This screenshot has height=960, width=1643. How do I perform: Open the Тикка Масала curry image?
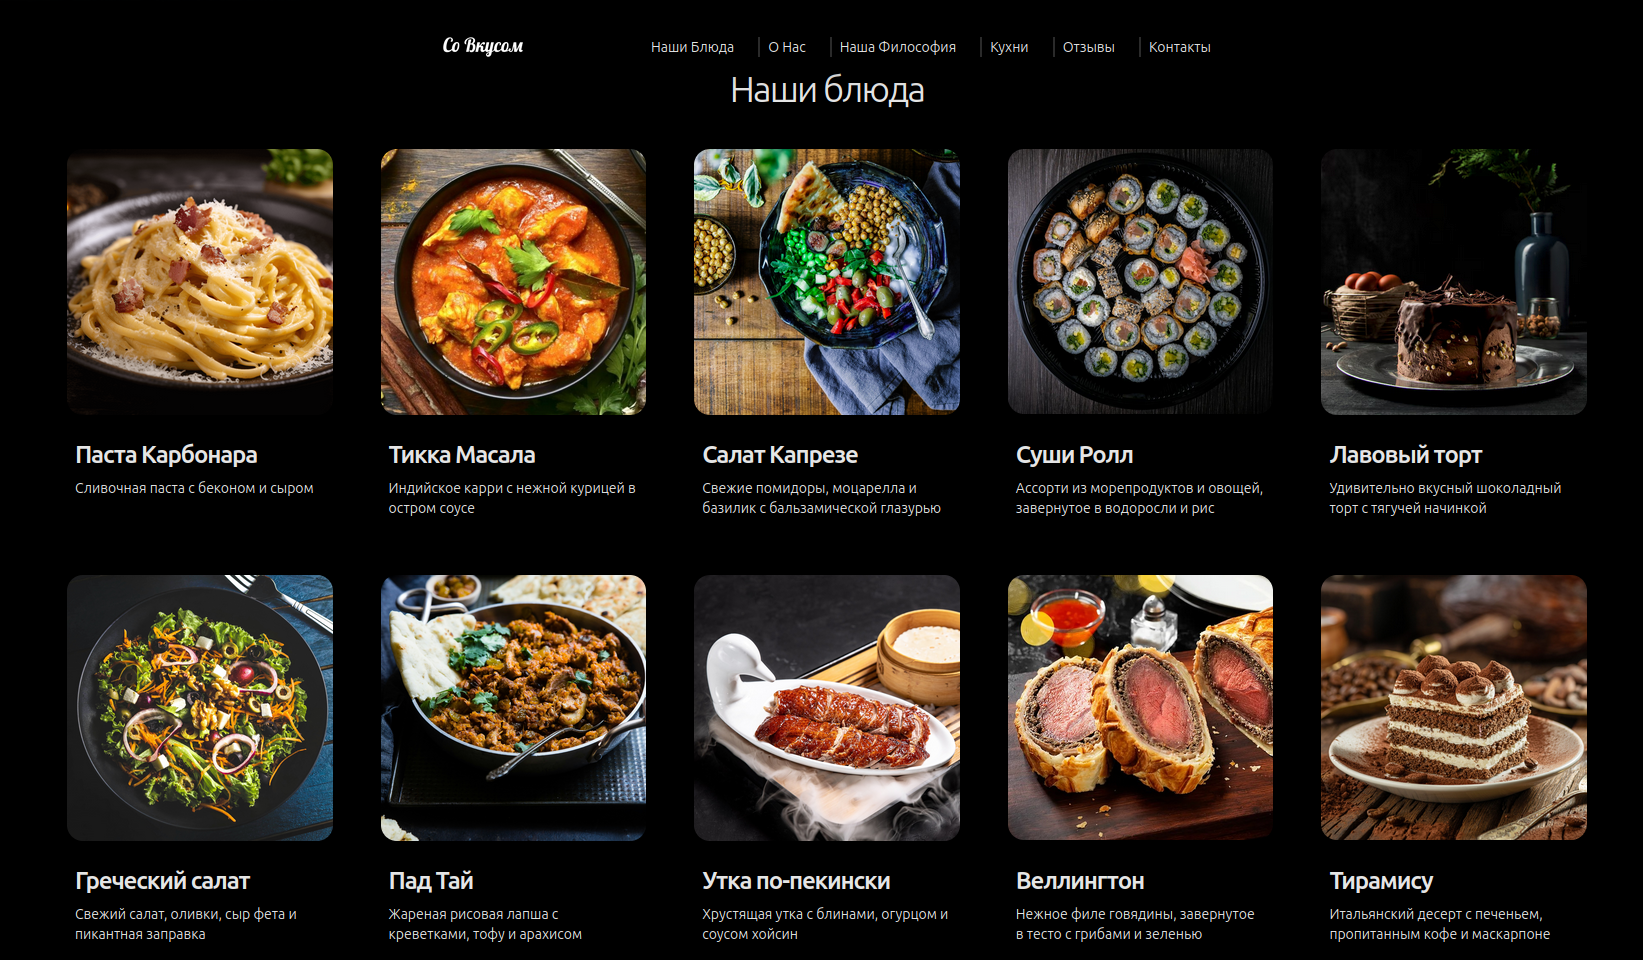pos(513,282)
